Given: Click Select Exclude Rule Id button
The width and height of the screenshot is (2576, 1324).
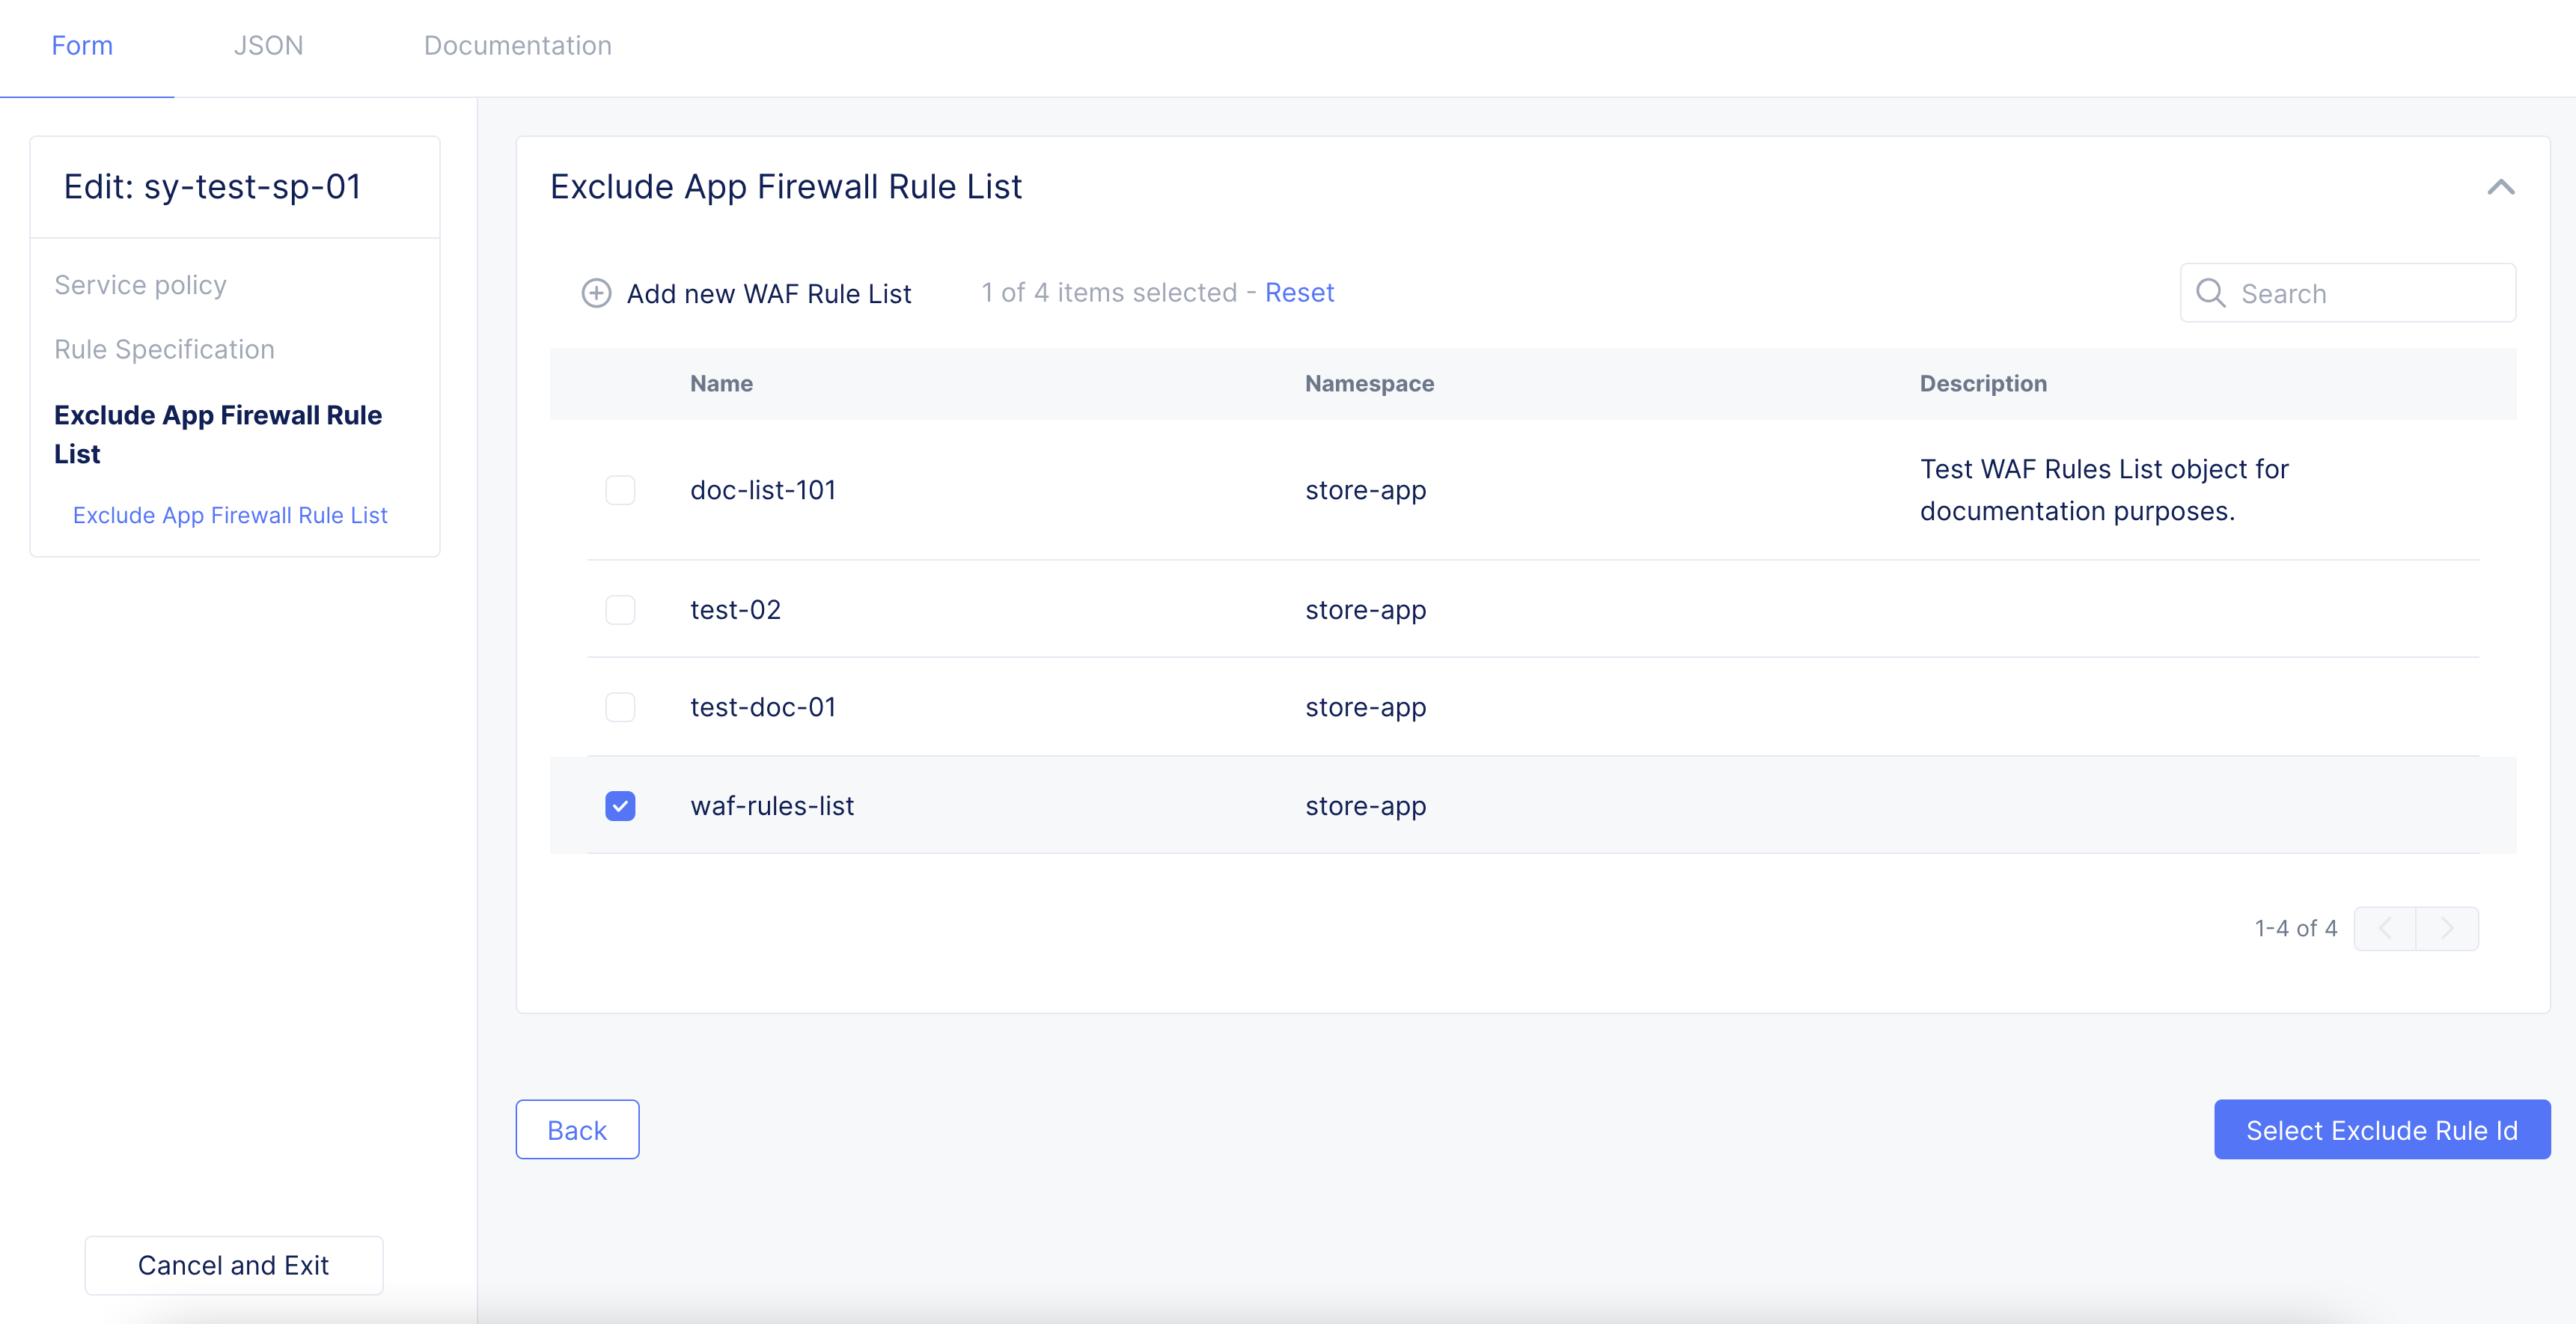Looking at the screenshot, I should [x=2381, y=1130].
